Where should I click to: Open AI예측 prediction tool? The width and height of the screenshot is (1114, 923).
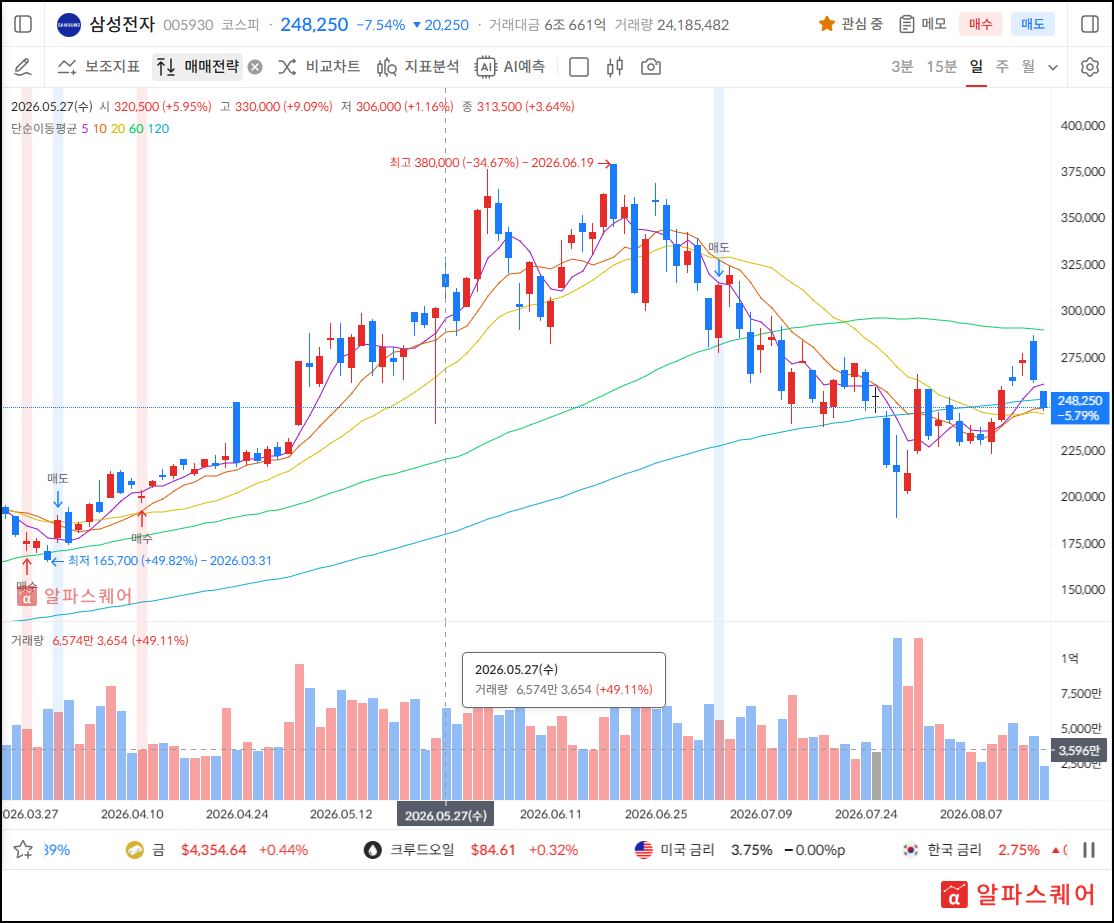(510, 67)
